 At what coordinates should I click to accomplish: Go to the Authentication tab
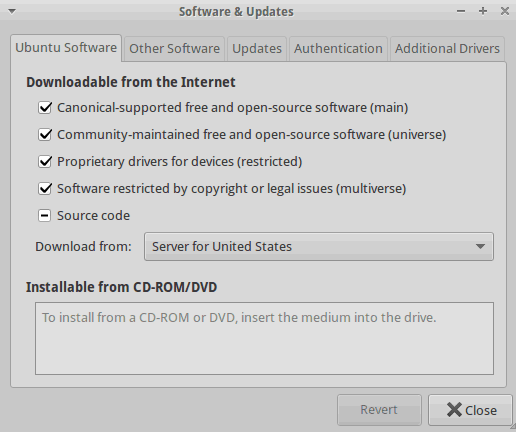[x=338, y=49]
